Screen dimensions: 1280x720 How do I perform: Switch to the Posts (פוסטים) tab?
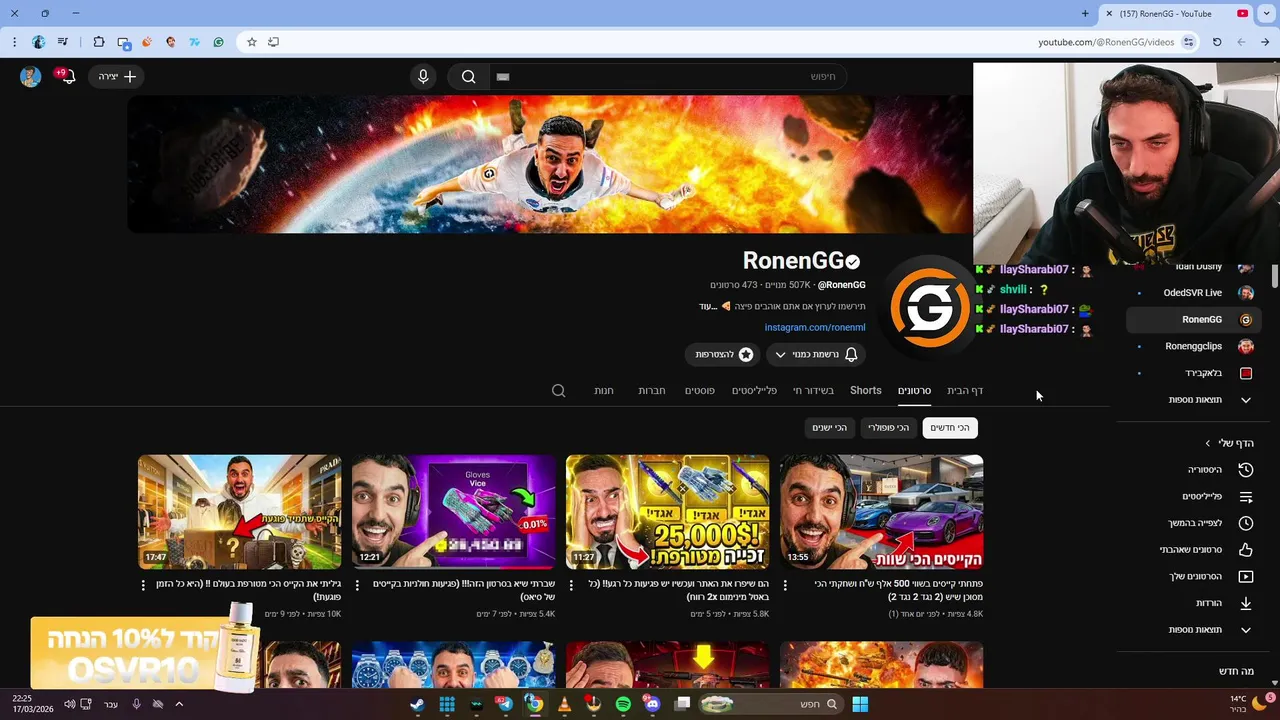[700, 391]
